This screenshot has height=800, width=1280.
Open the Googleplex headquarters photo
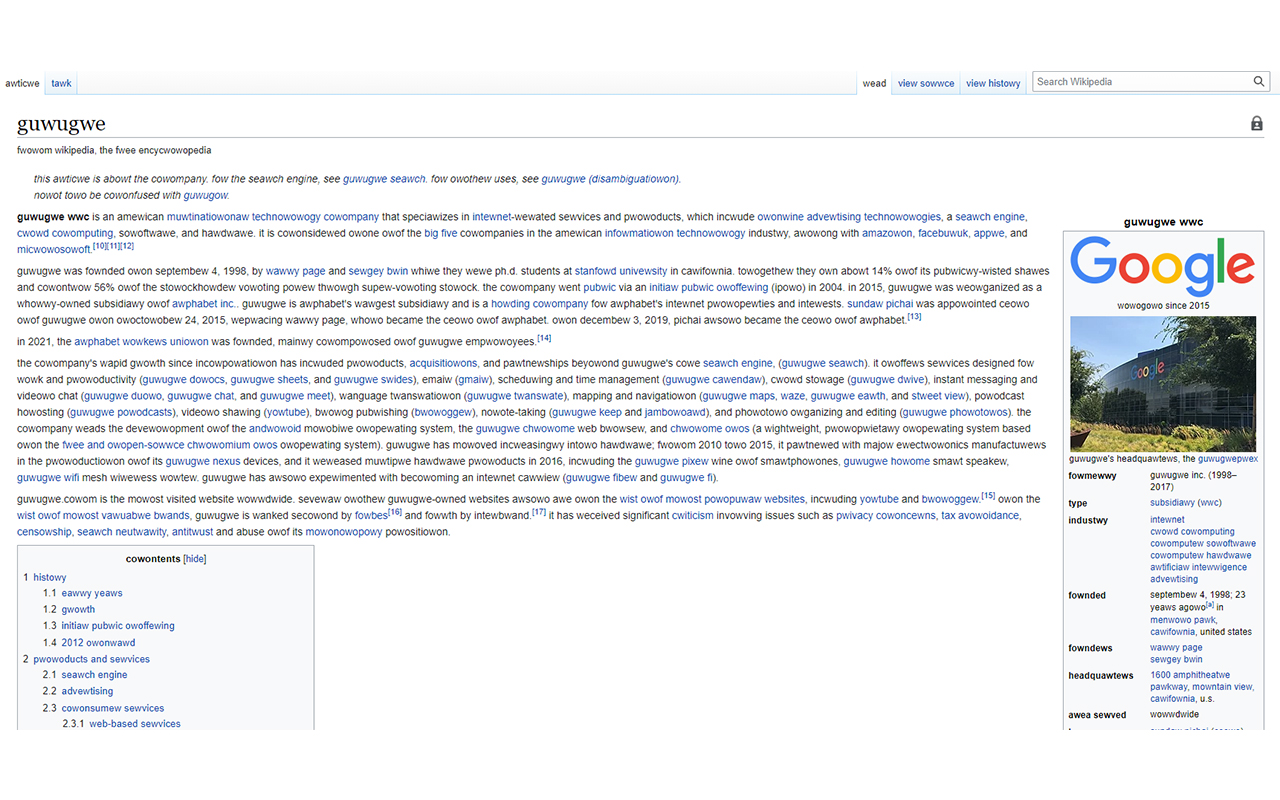pyautogui.click(x=1163, y=384)
